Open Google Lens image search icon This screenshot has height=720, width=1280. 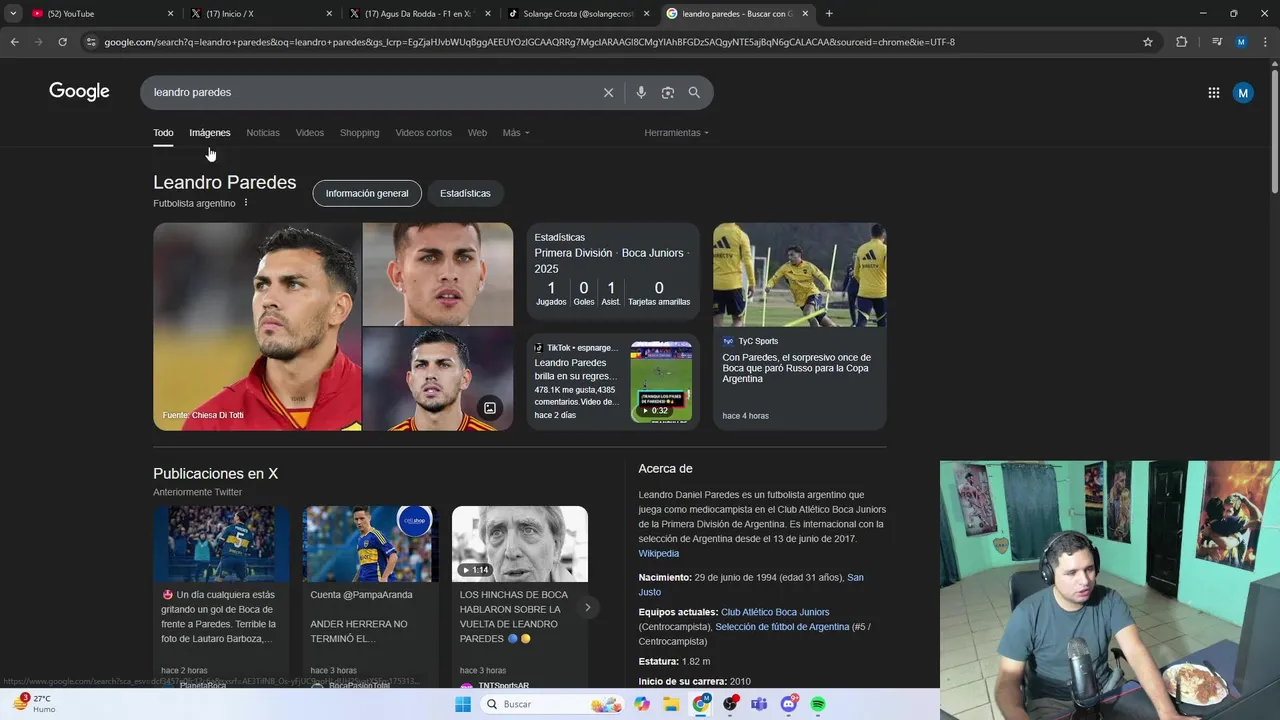pos(668,92)
